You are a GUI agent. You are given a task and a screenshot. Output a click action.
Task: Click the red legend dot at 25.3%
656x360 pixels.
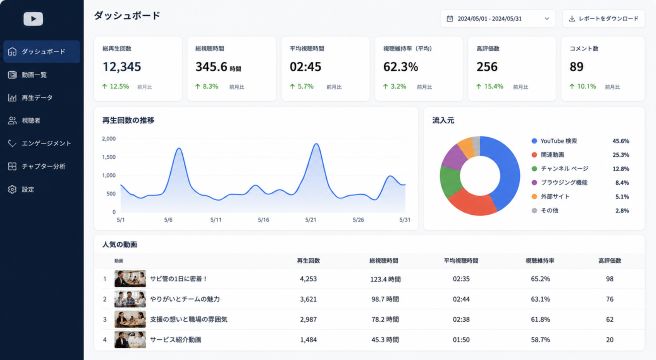click(x=534, y=155)
